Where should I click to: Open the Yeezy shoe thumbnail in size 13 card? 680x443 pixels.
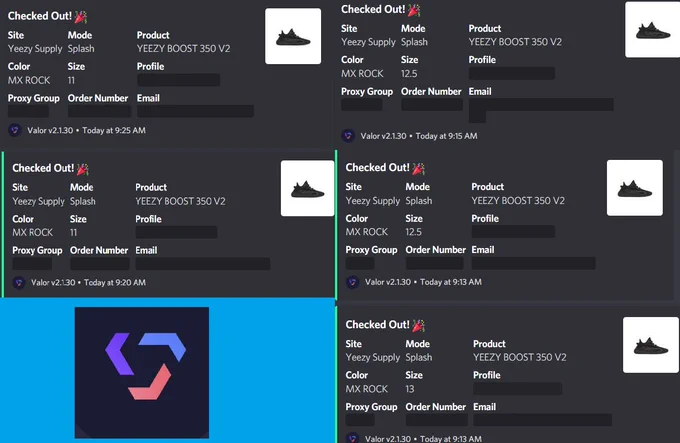(651, 345)
